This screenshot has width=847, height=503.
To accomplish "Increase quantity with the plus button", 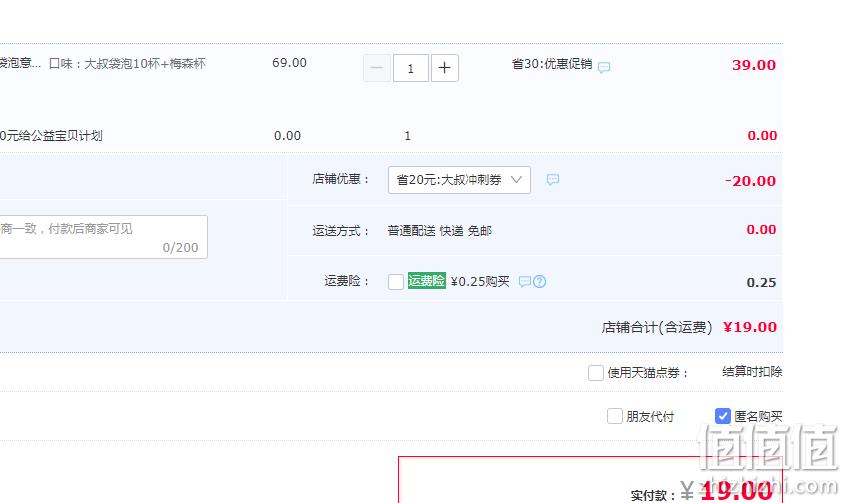I will (x=445, y=68).
